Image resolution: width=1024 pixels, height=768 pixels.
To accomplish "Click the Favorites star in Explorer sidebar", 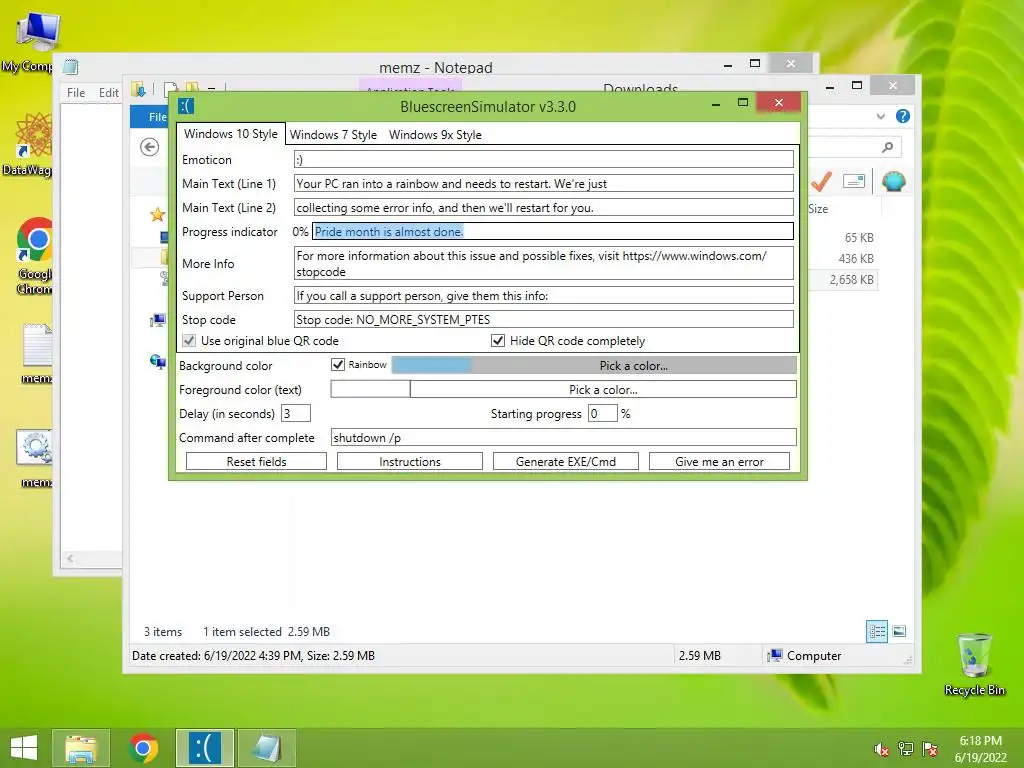I will point(157,215).
